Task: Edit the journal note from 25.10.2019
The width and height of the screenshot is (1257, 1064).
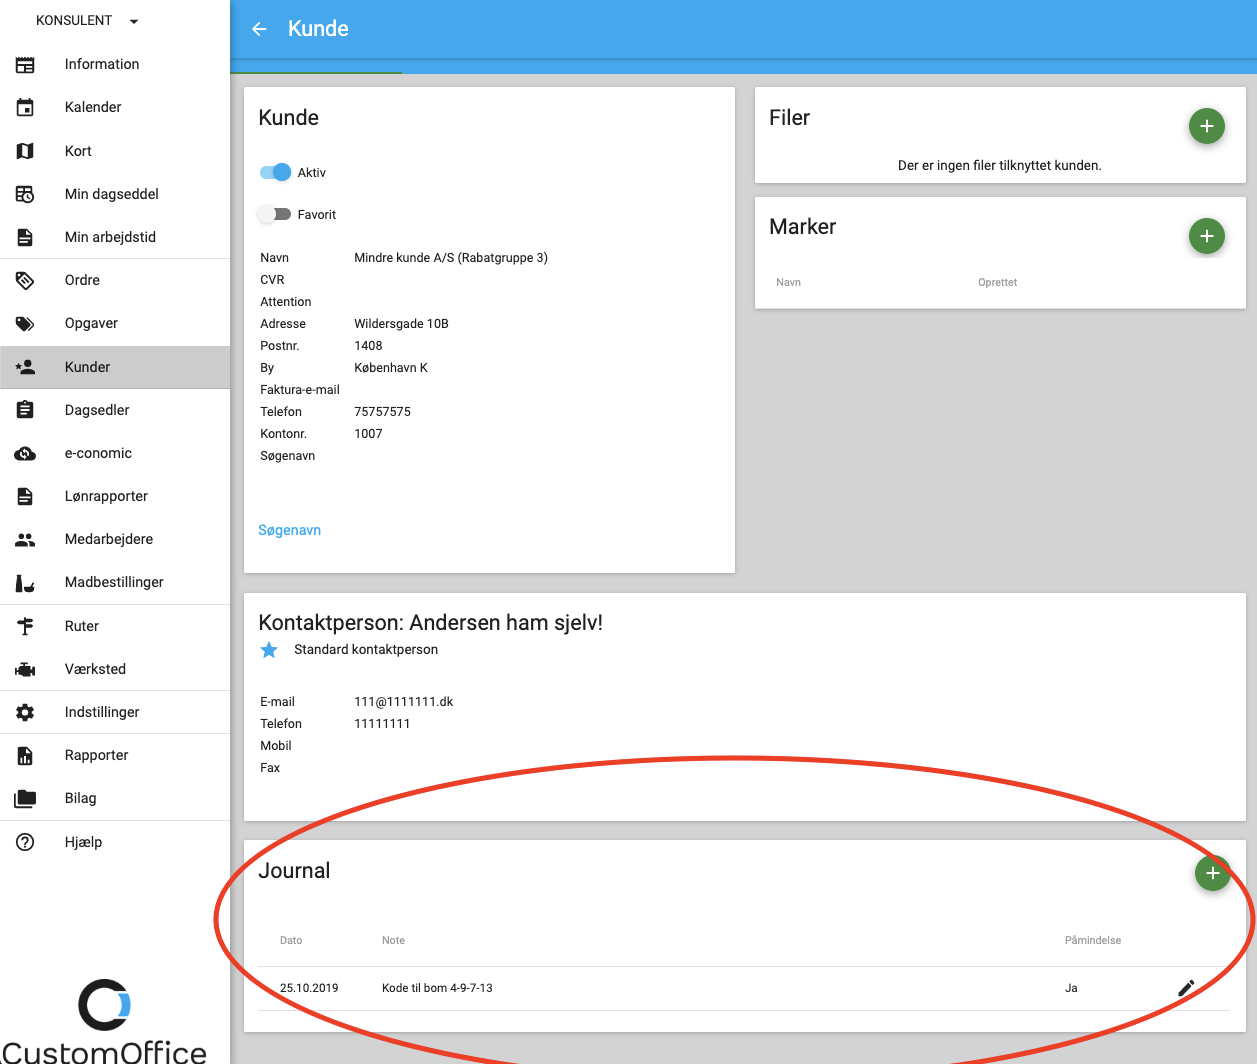Action: point(1186,988)
